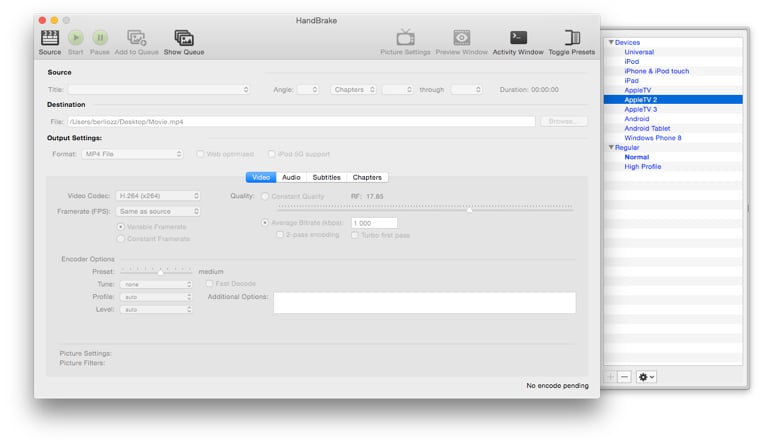This screenshot has width=760, height=440.
Task: Switch to the Audio tab
Action: (x=291, y=177)
